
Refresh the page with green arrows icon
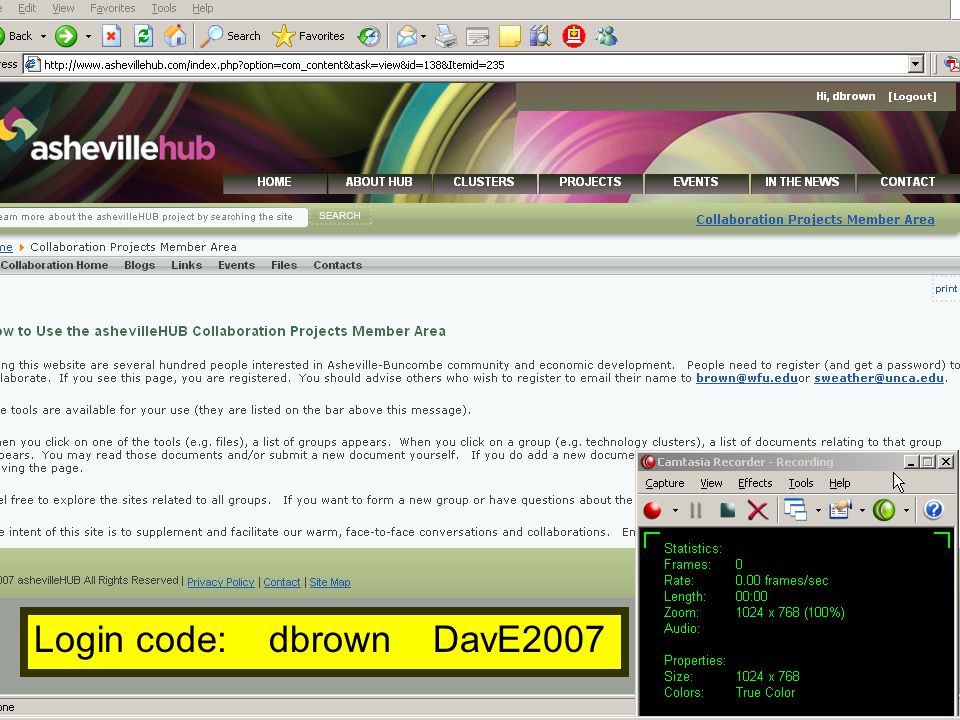143,36
